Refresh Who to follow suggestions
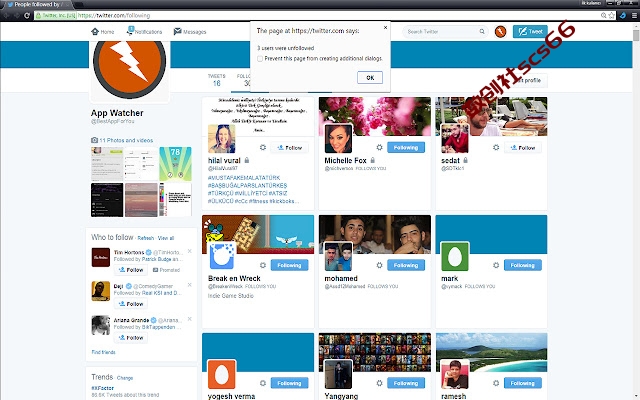The height and width of the screenshot is (400, 640). [x=146, y=238]
